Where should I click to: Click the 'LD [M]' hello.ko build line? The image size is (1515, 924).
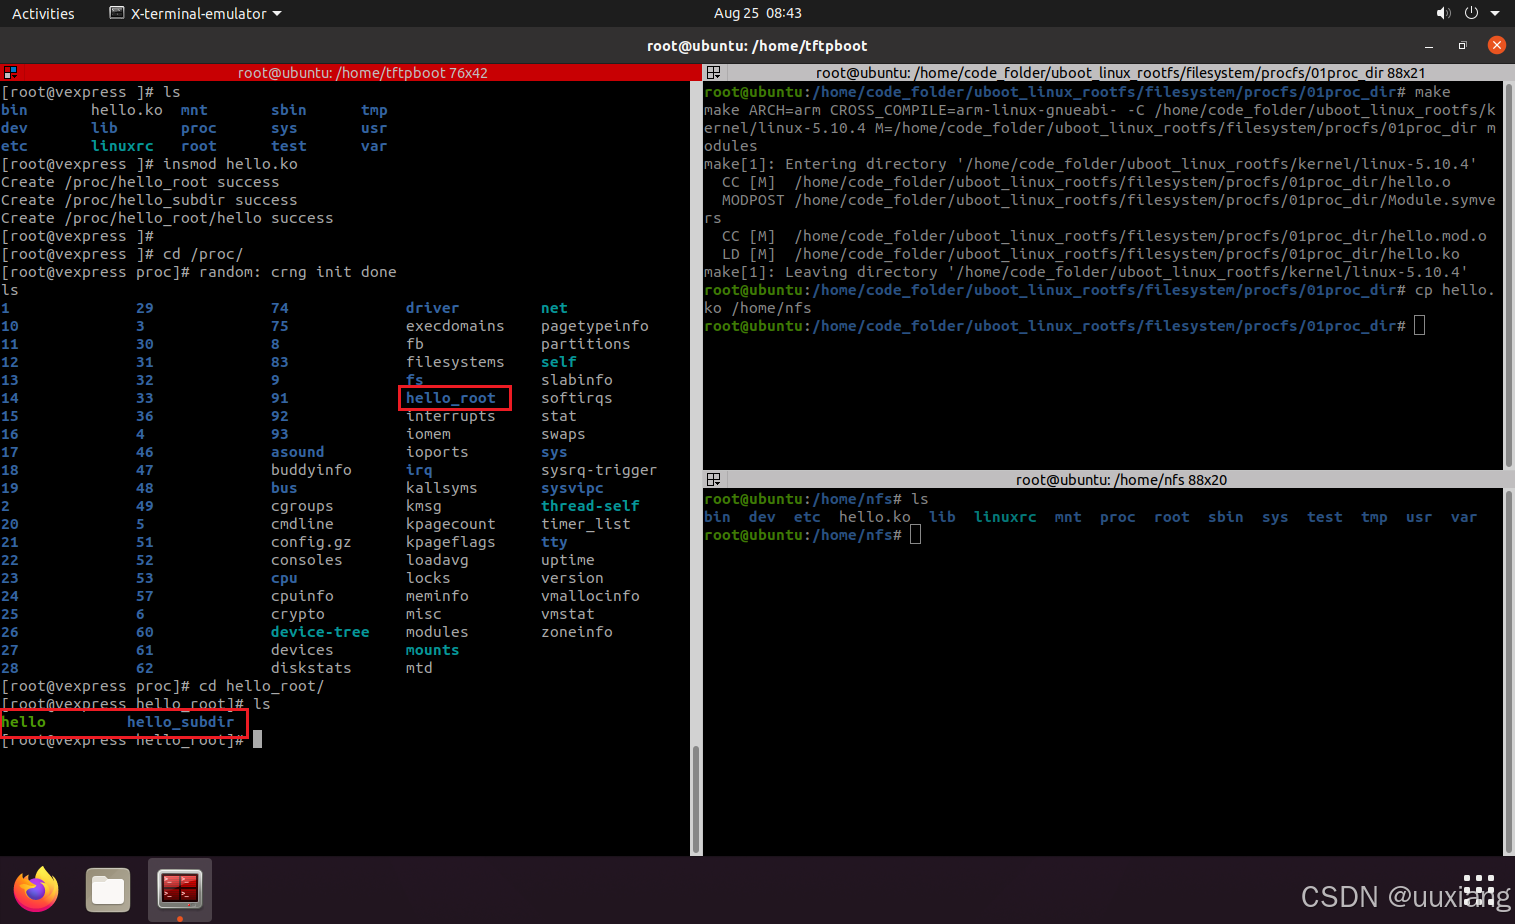pos(1091,254)
